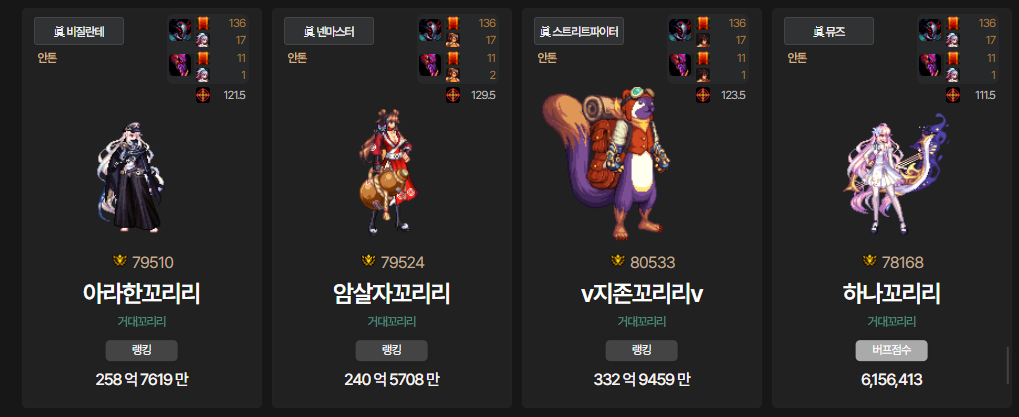Click the red banner icon beside 136 on v지존꼬리리v card
This screenshot has width=1019, height=417.
point(703,23)
